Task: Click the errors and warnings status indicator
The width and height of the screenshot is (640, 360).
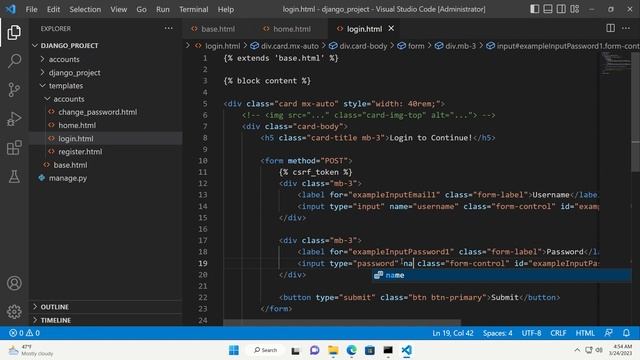Action: click(24, 333)
